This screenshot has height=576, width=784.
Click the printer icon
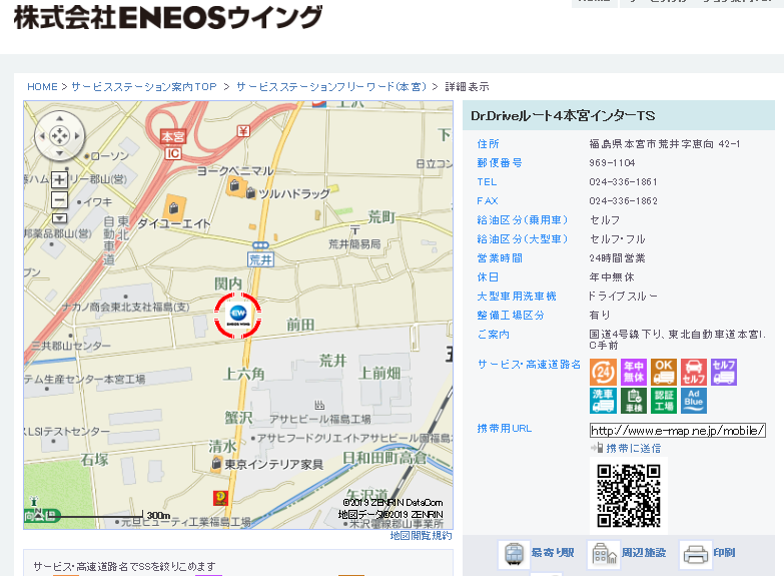pyautogui.click(x=696, y=554)
